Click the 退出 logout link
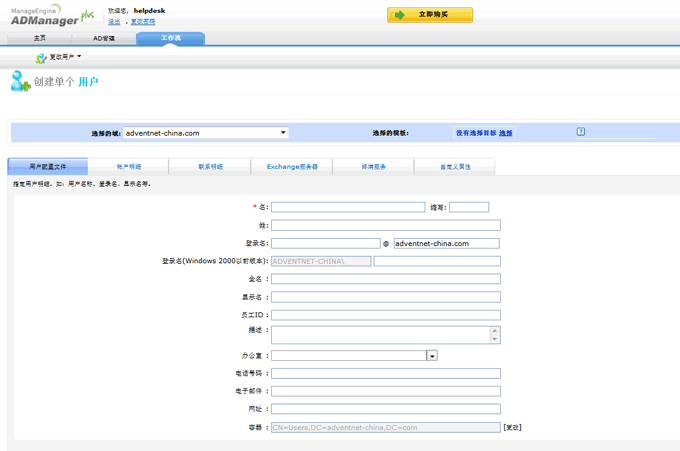Viewport: 680px width, 451px height. tap(114, 21)
